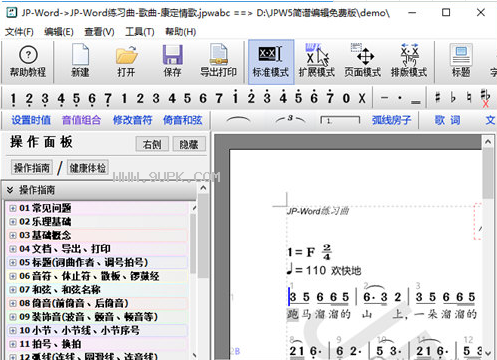Click the 隐藏 button to hide panel
This screenshot has width=497, height=360.
189,144
